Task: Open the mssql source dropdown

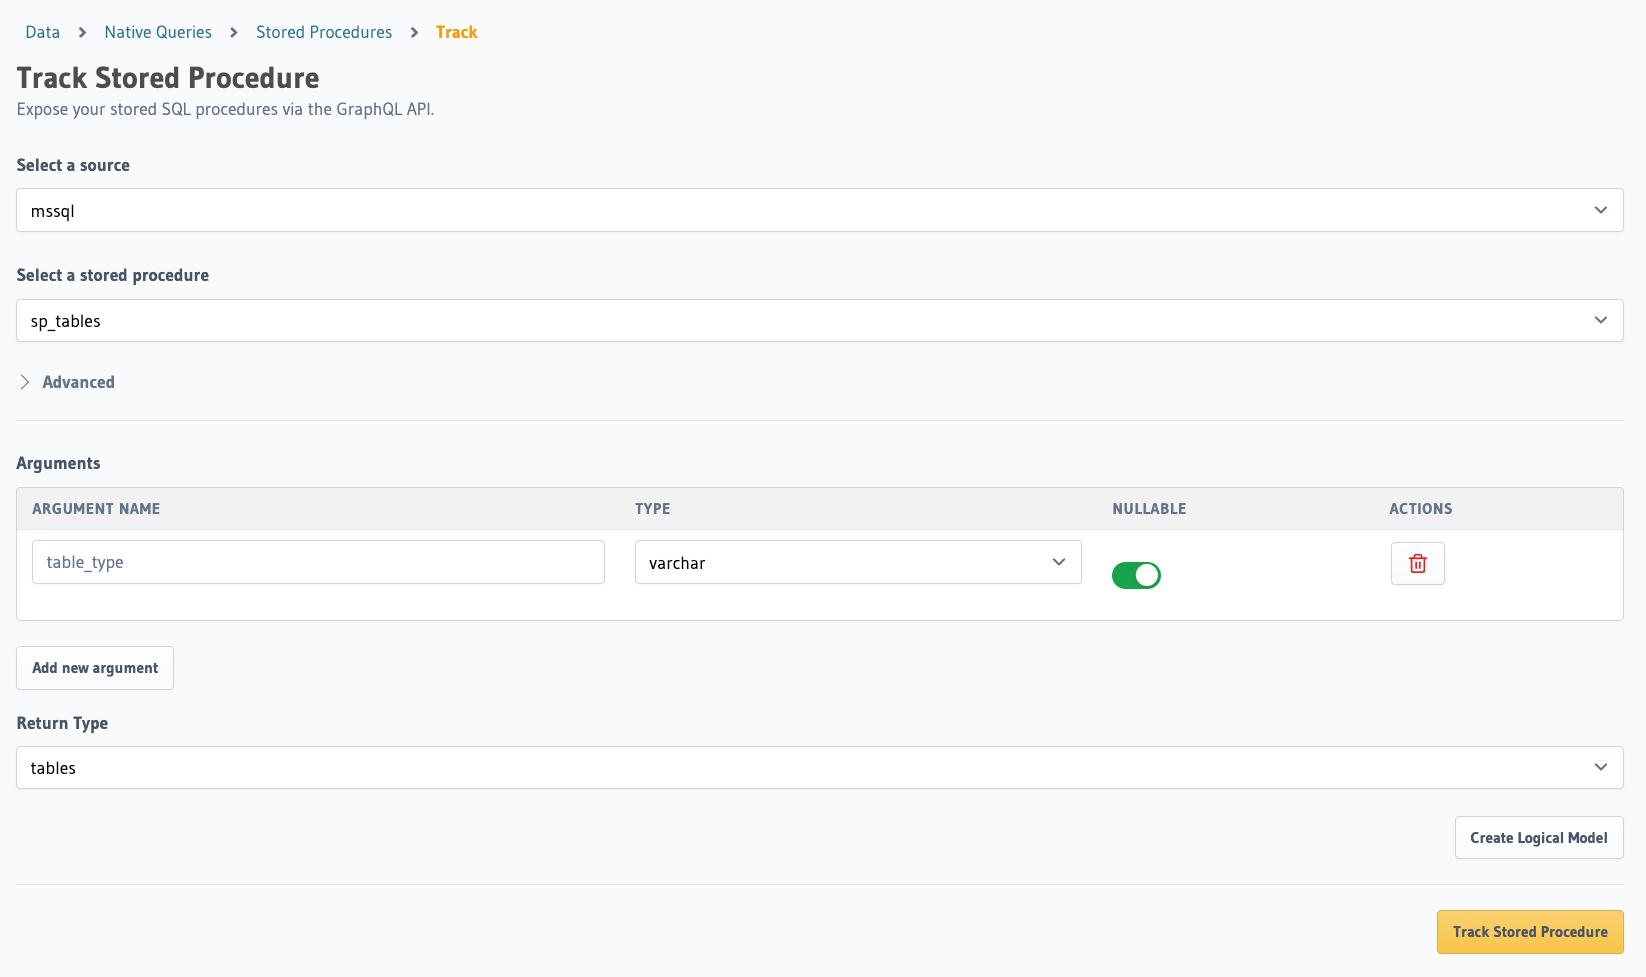Action: [x=819, y=210]
